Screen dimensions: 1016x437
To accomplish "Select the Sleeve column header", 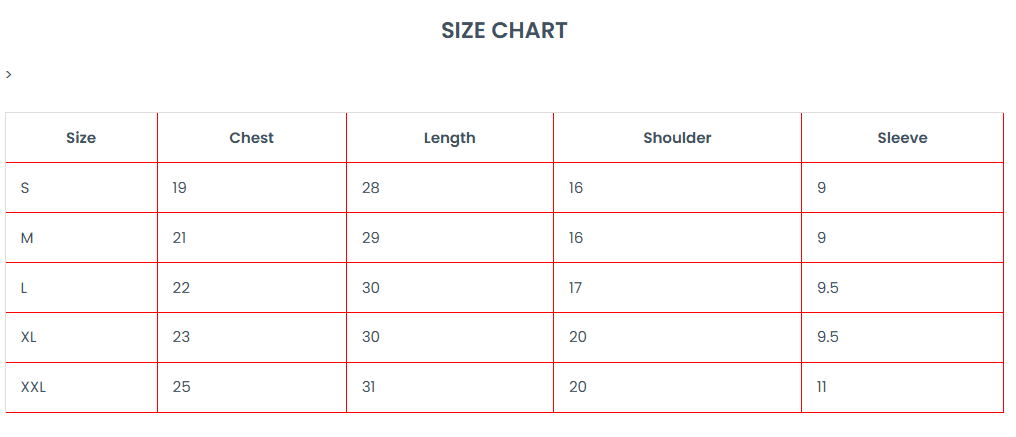I will click(902, 138).
